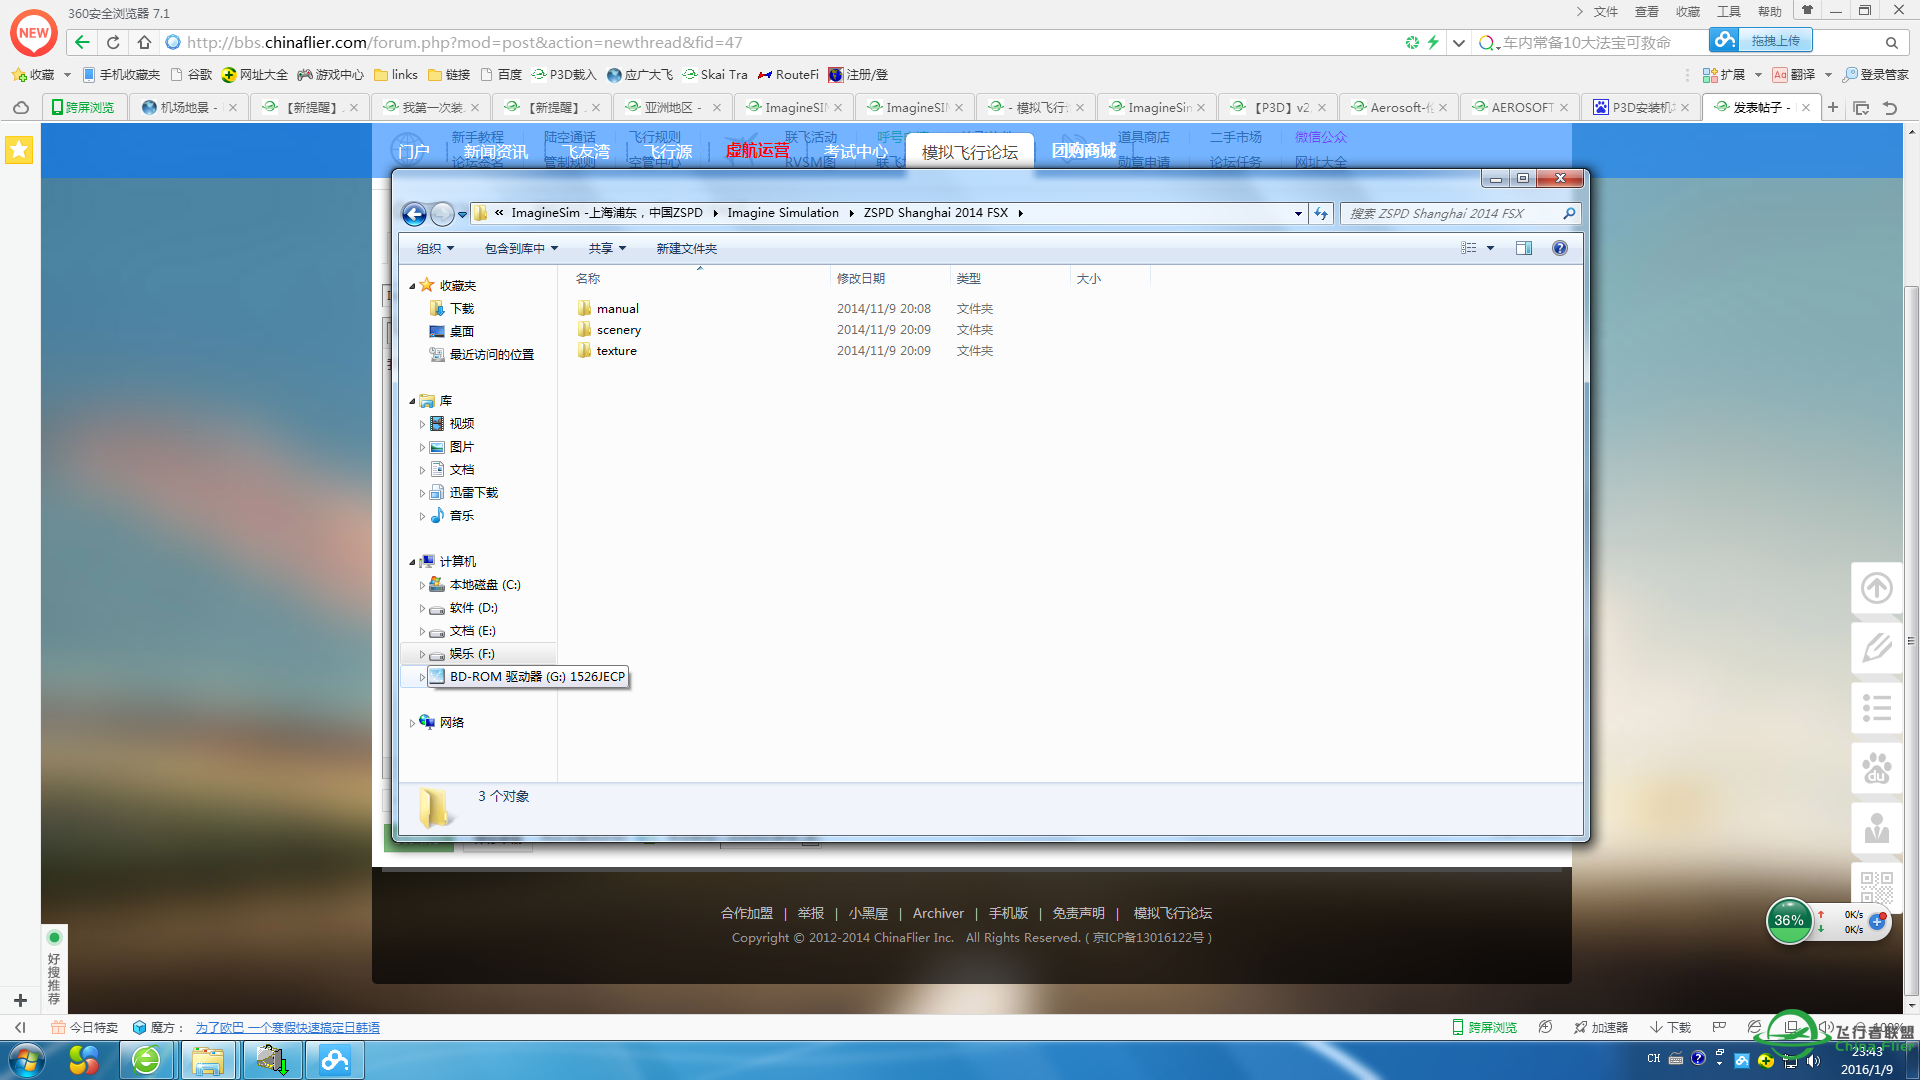Reload the page with refresh icon
1920x1080 pixels.
pyautogui.click(x=113, y=42)
